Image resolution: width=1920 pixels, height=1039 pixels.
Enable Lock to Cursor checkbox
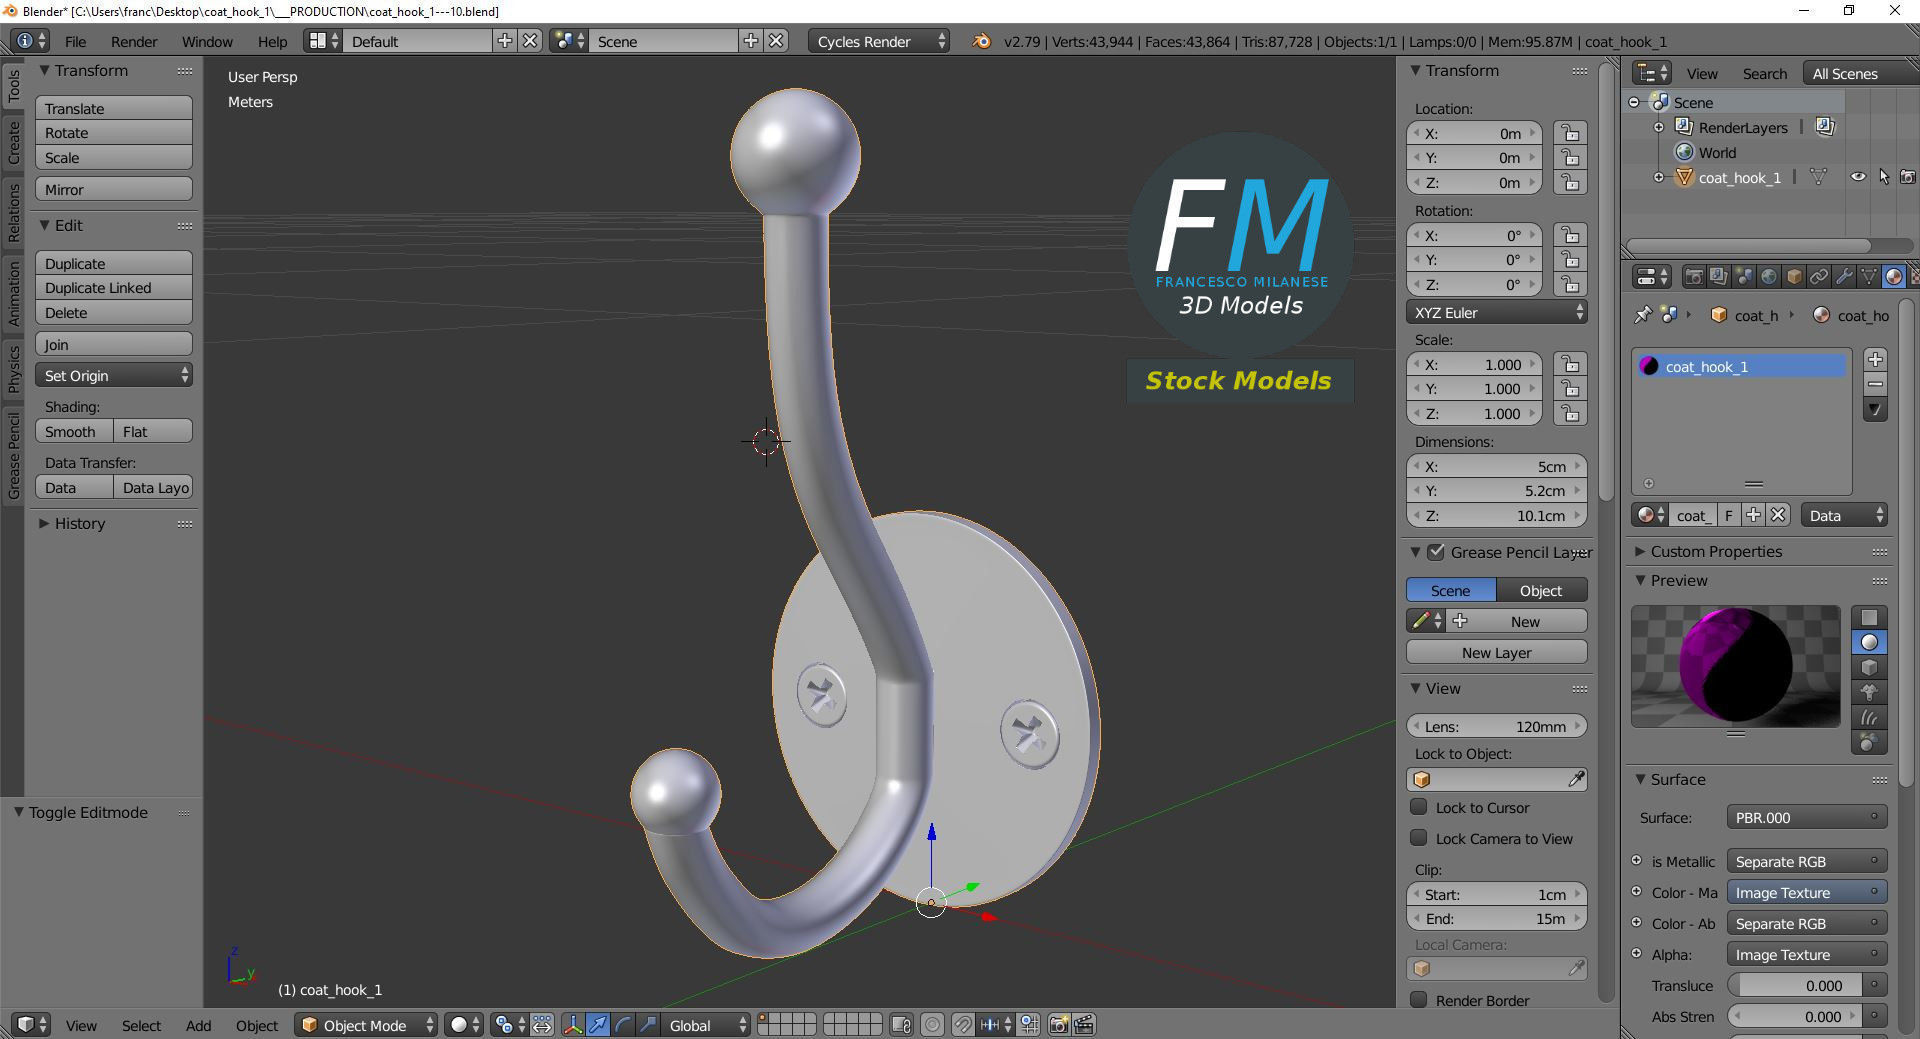tap(1418, 807)
